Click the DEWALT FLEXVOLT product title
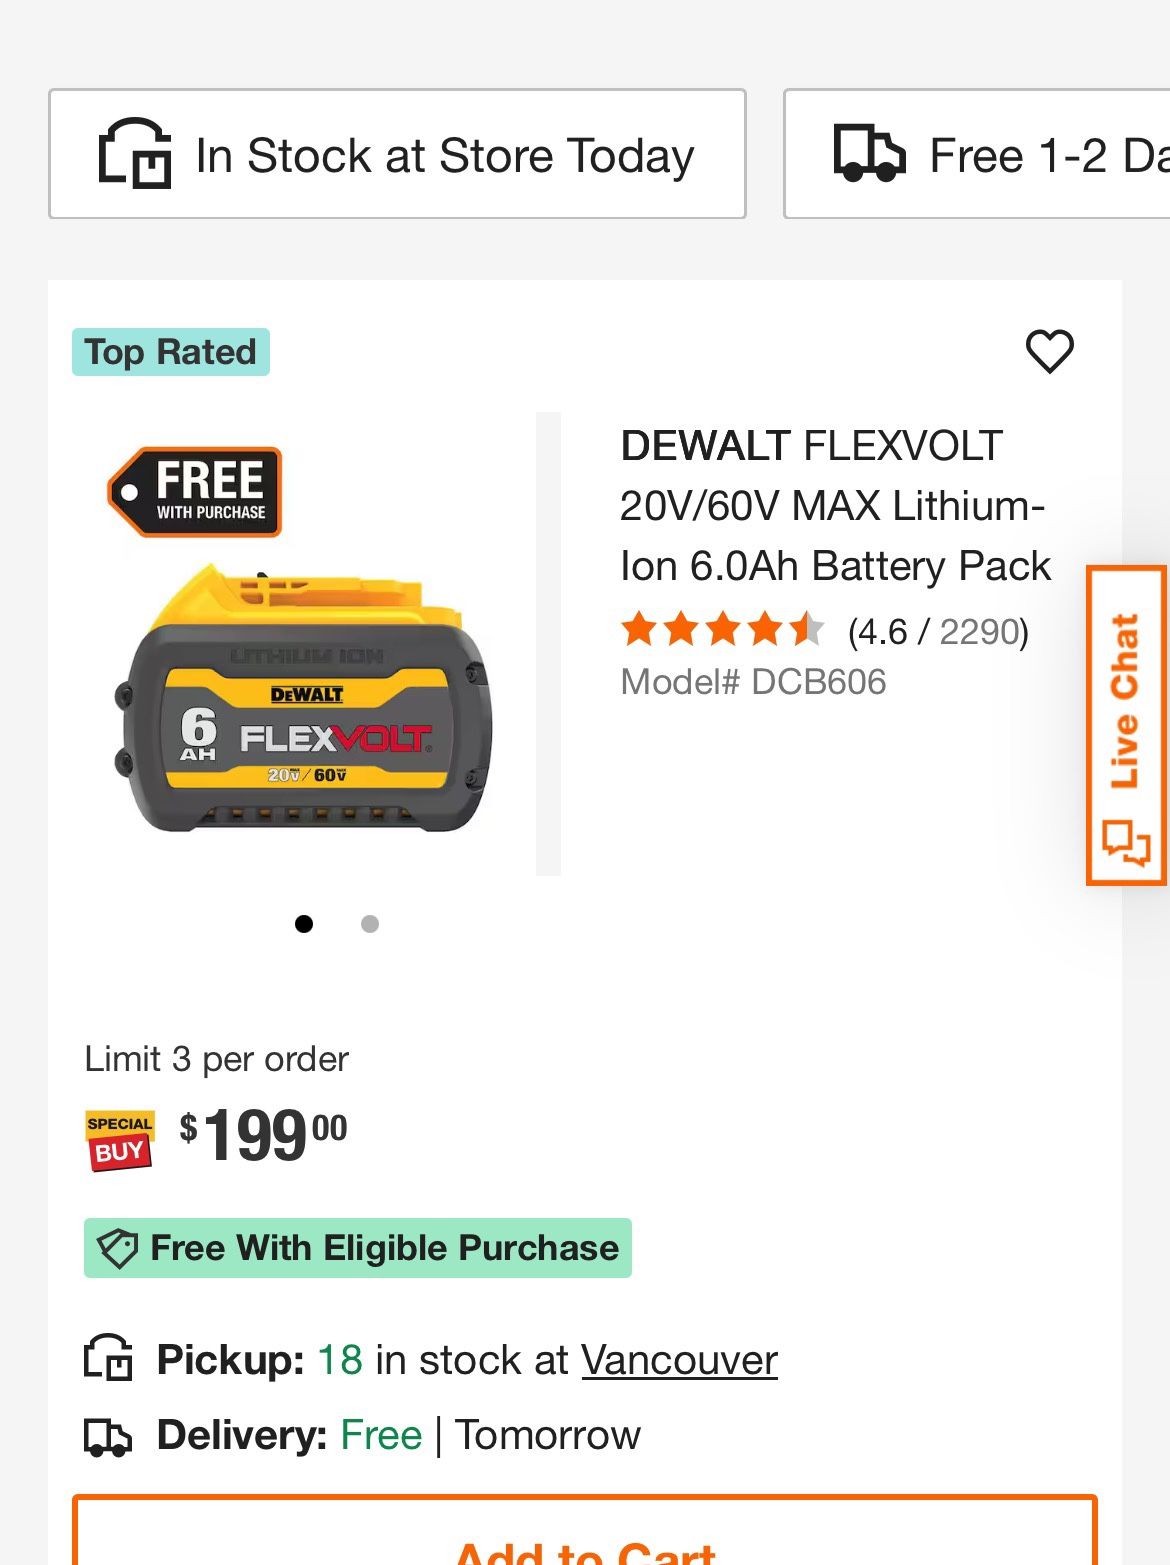Screen dimensions: 1170x1565 (x=833, y=505)
